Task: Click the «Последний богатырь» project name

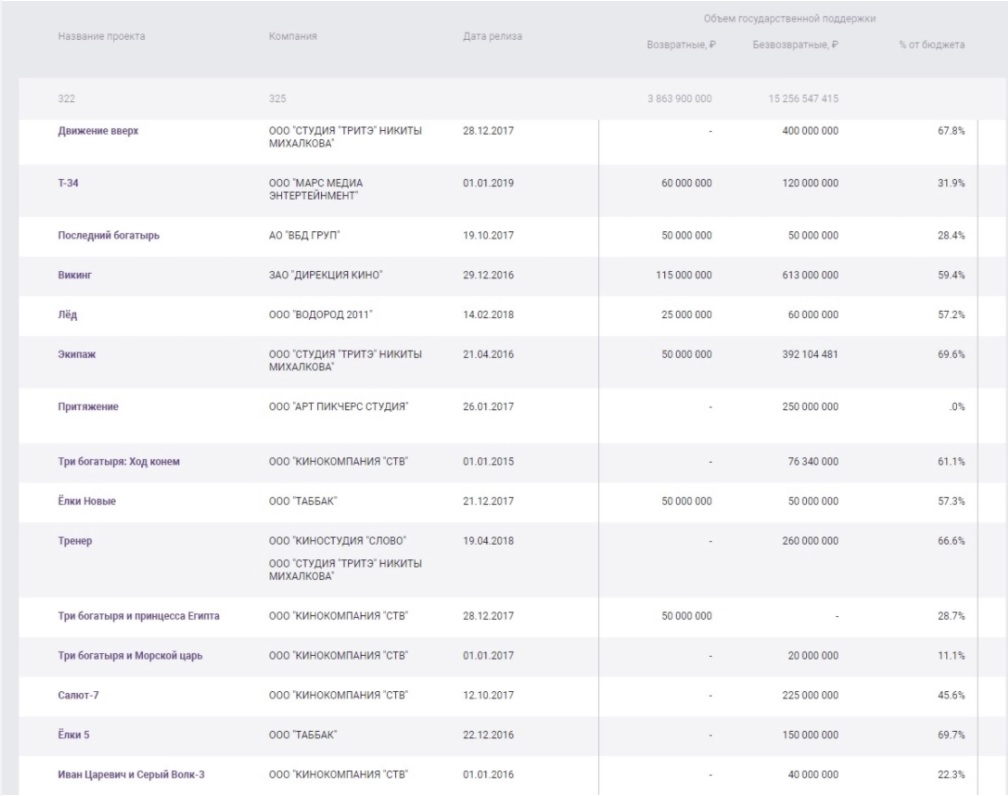Action: tap(109, 236)
